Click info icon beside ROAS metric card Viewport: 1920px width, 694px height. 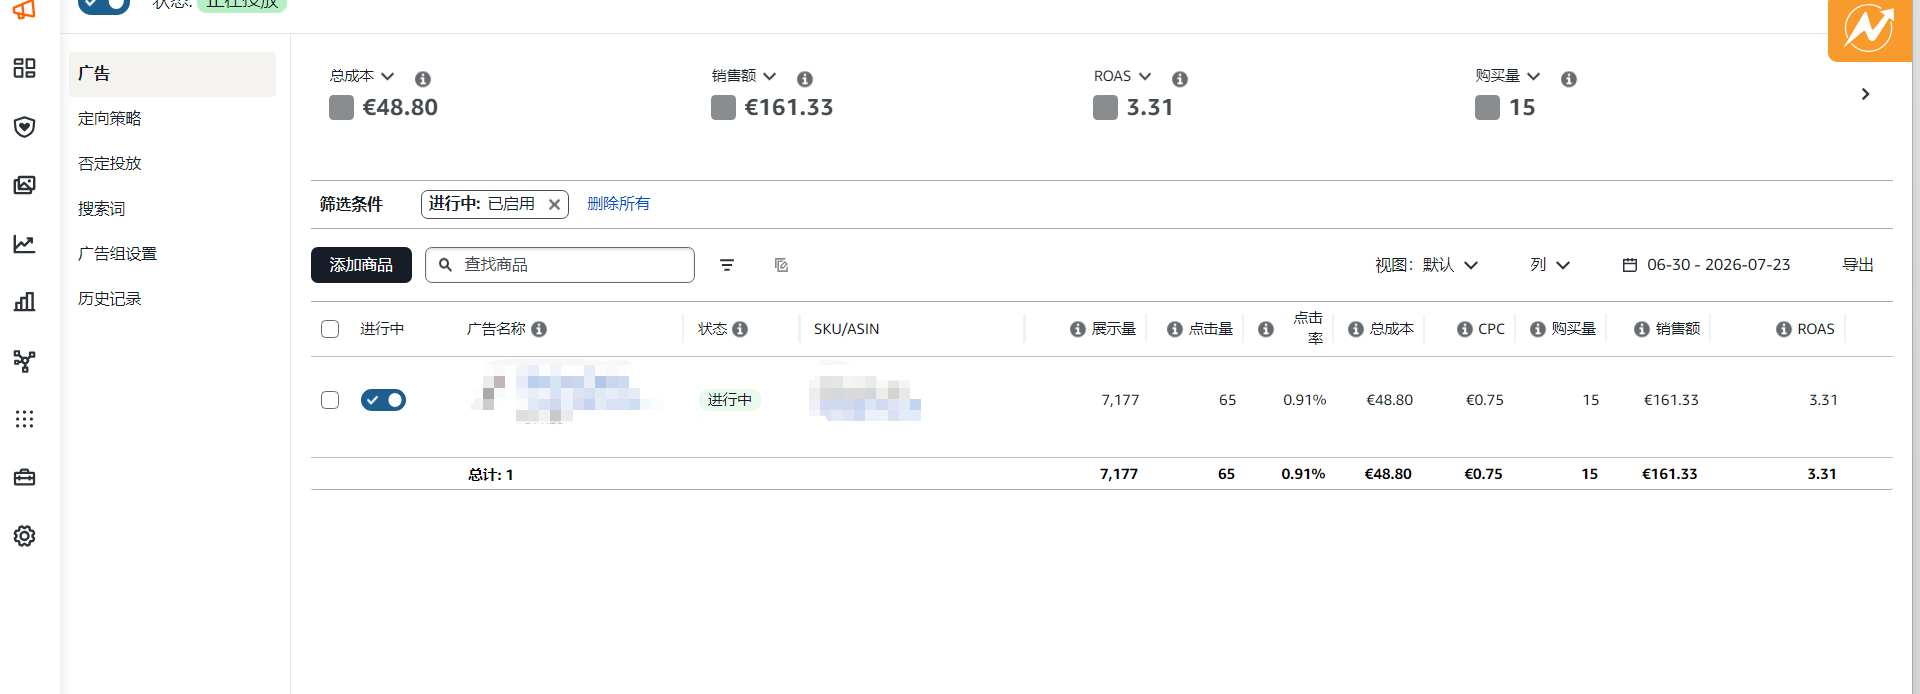click(1180, 79)
